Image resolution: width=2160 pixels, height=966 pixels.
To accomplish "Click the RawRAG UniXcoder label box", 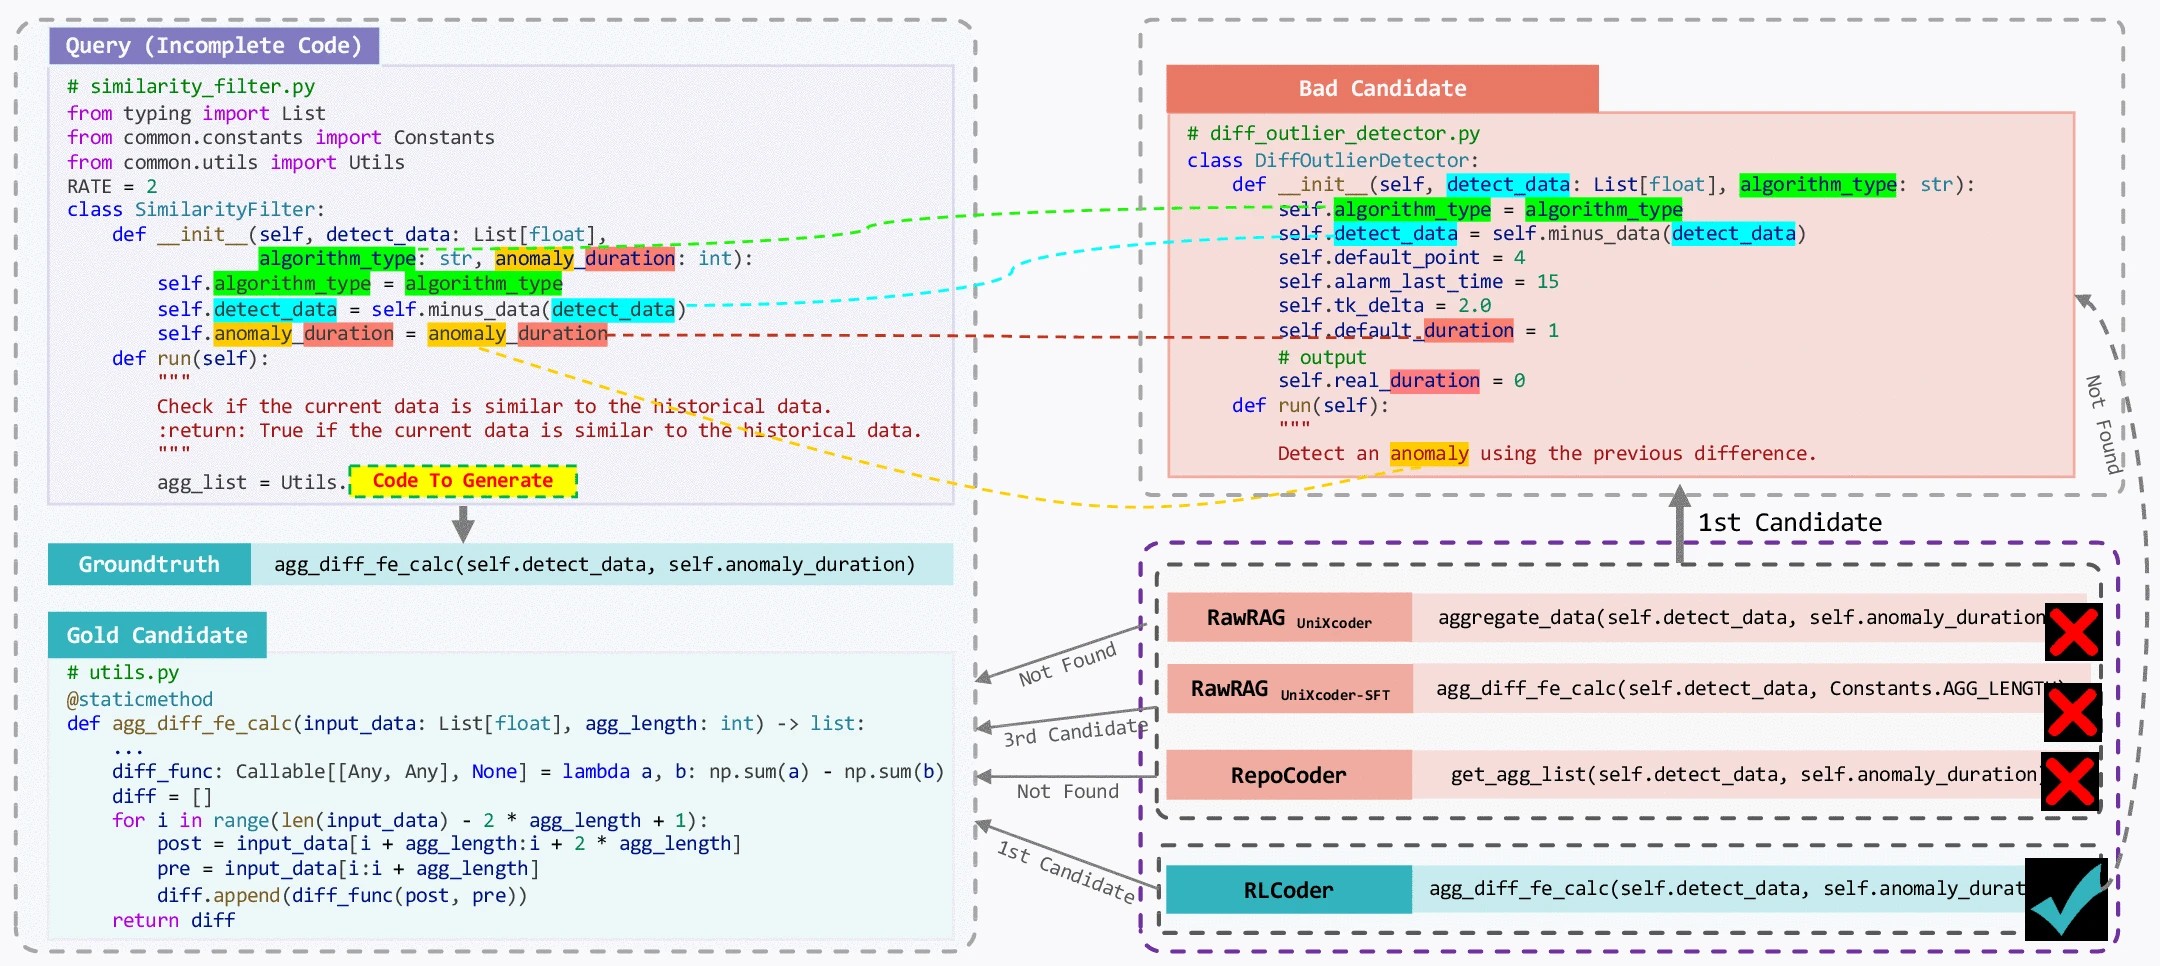I will pos(1288,618).
